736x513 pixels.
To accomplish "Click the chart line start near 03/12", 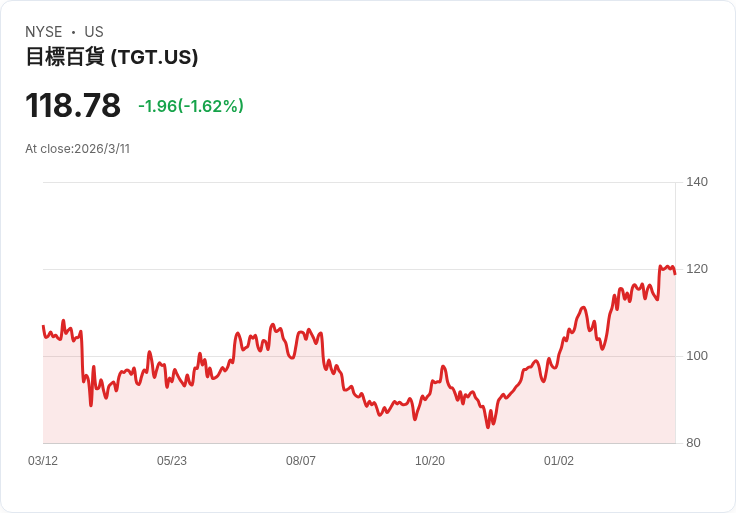I will [44, 326].
